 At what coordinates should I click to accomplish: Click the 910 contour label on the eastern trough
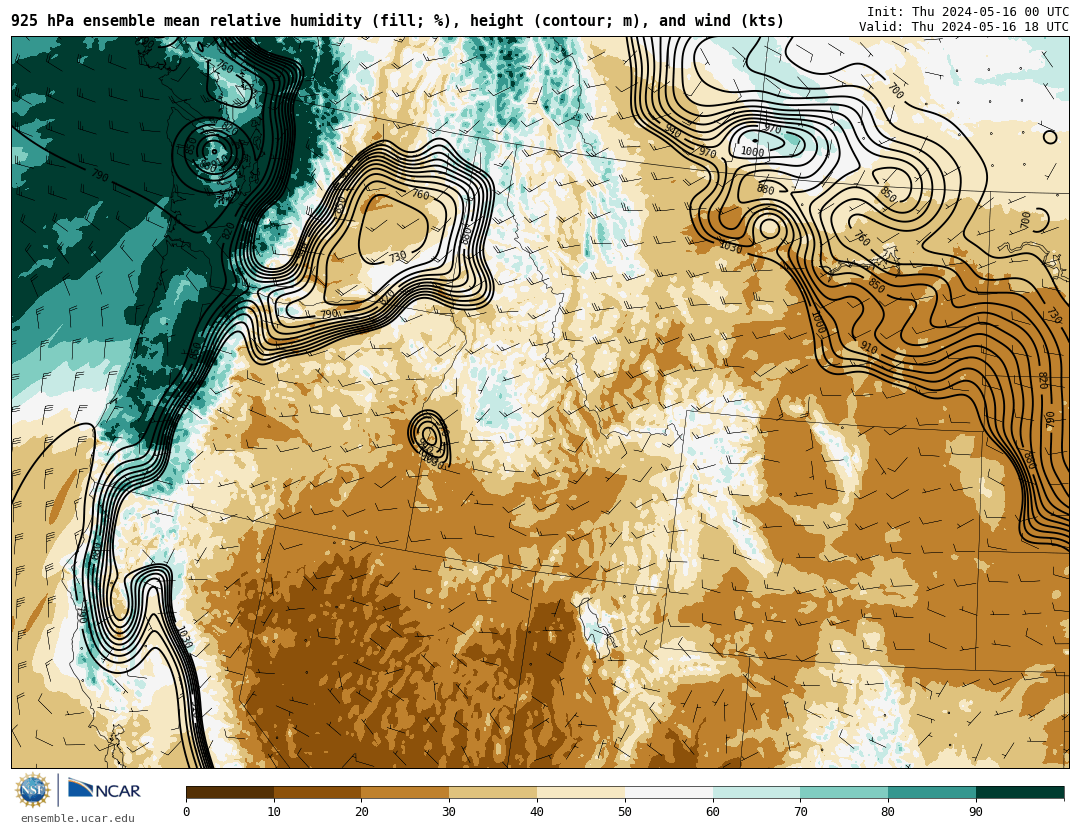[869, 349]
